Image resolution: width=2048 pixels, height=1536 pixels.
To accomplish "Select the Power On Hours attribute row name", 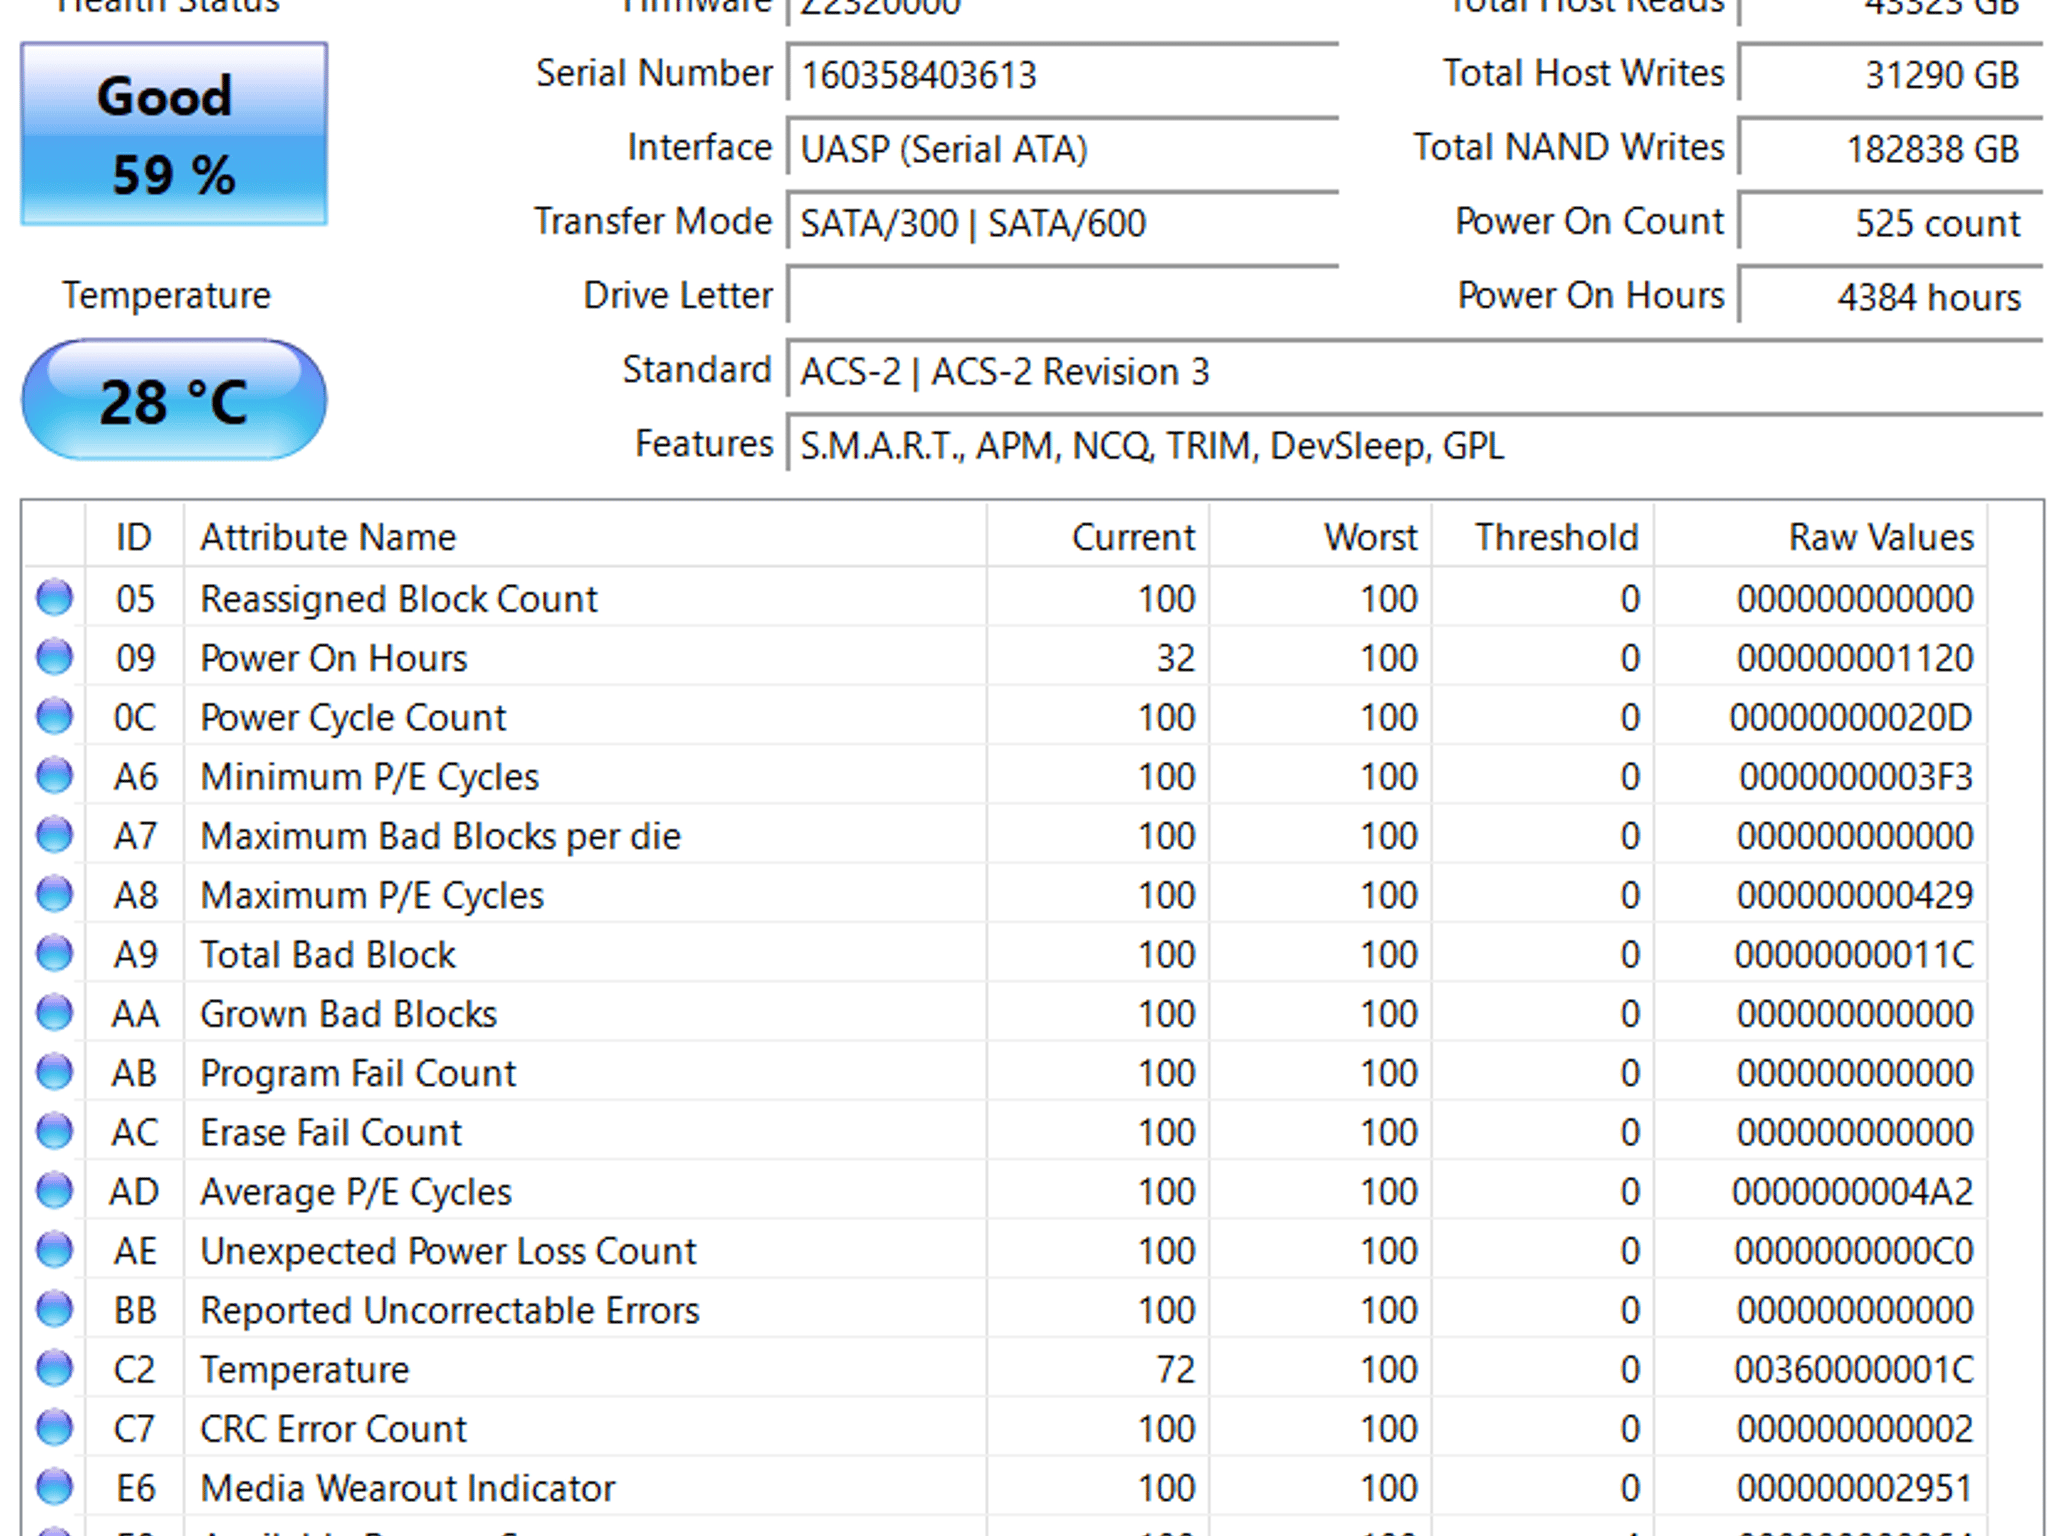I will point(333,657).
